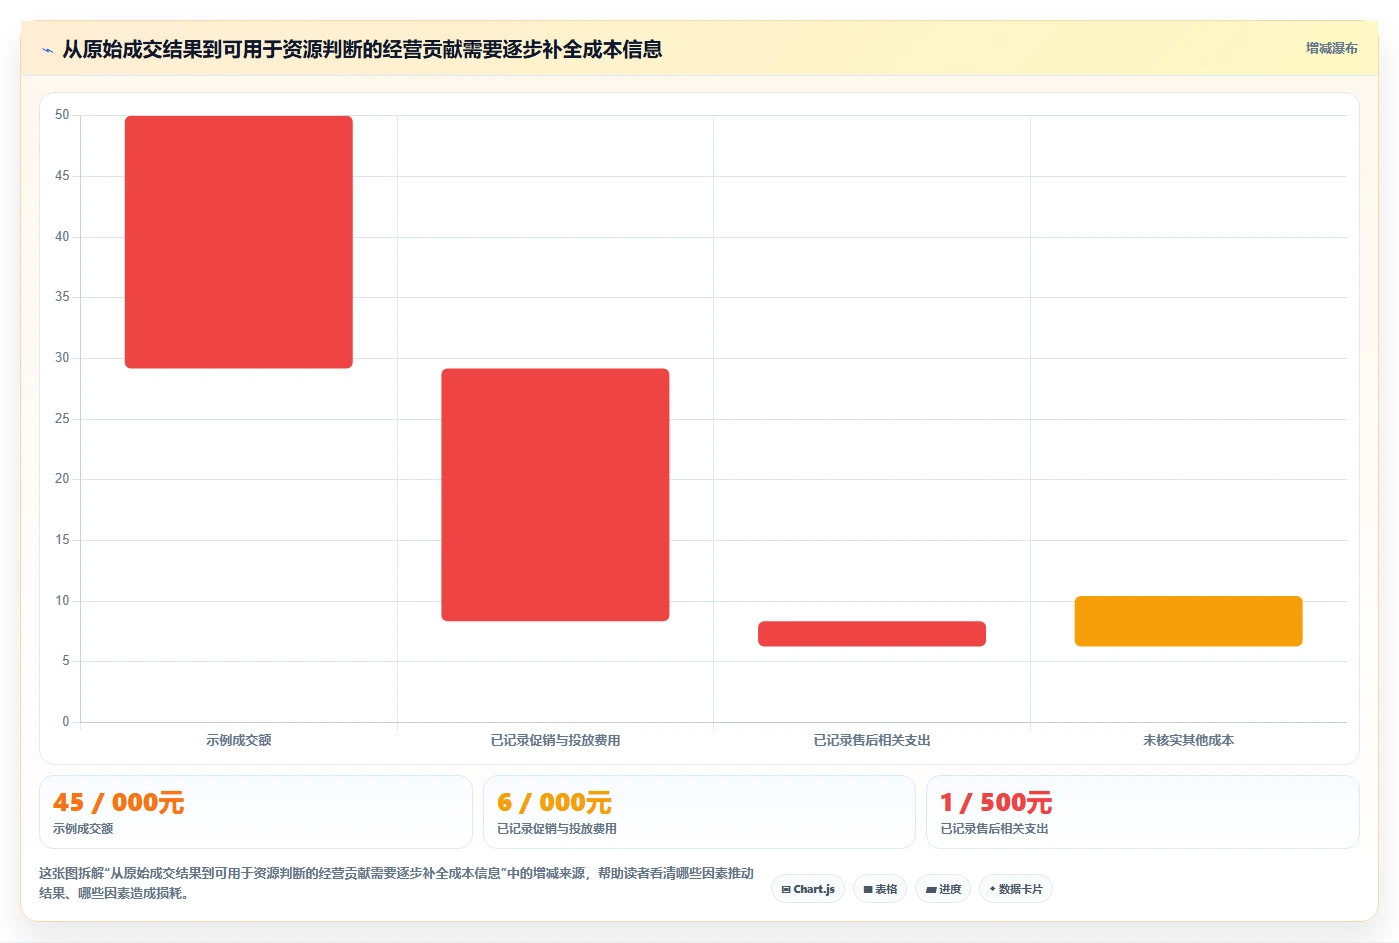Viewport: 1399px width, 943px height.
Task: Click 已记录售后相关支出 caption in third card
Action: [994, 829]
